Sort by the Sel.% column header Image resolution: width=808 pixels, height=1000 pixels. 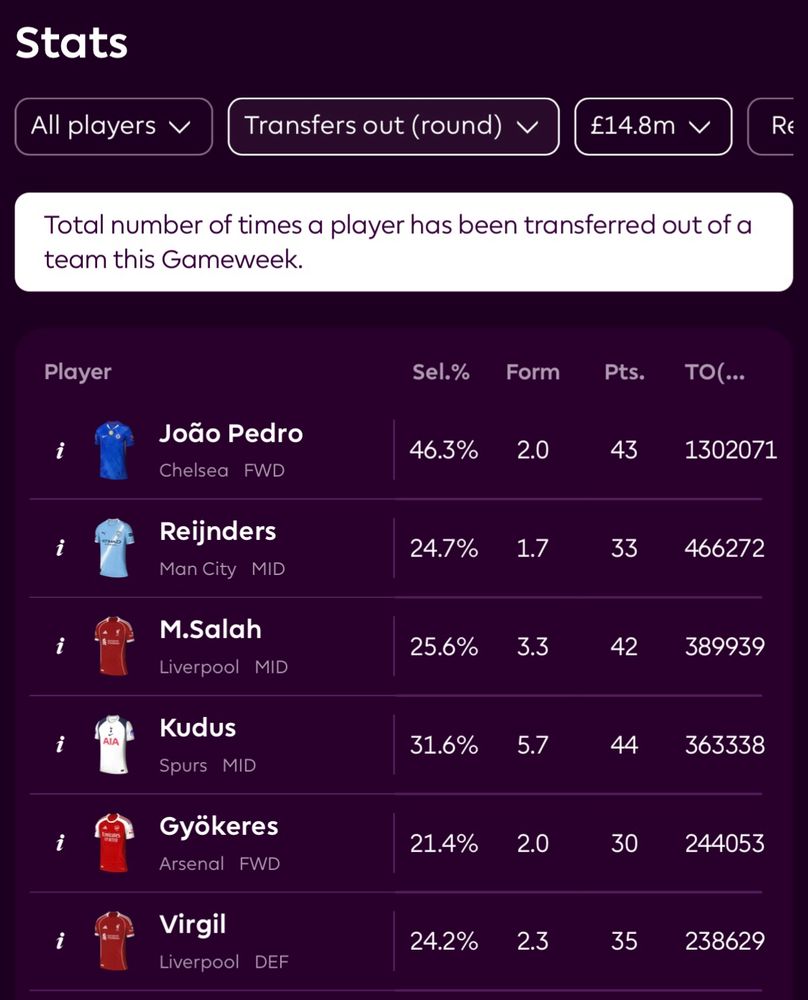(x=441, y=372)
